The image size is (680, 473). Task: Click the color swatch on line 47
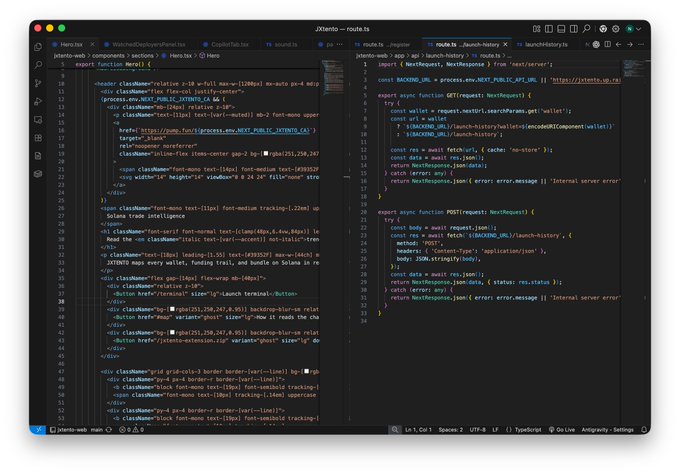pyautogui.click(x=306, y=372)
